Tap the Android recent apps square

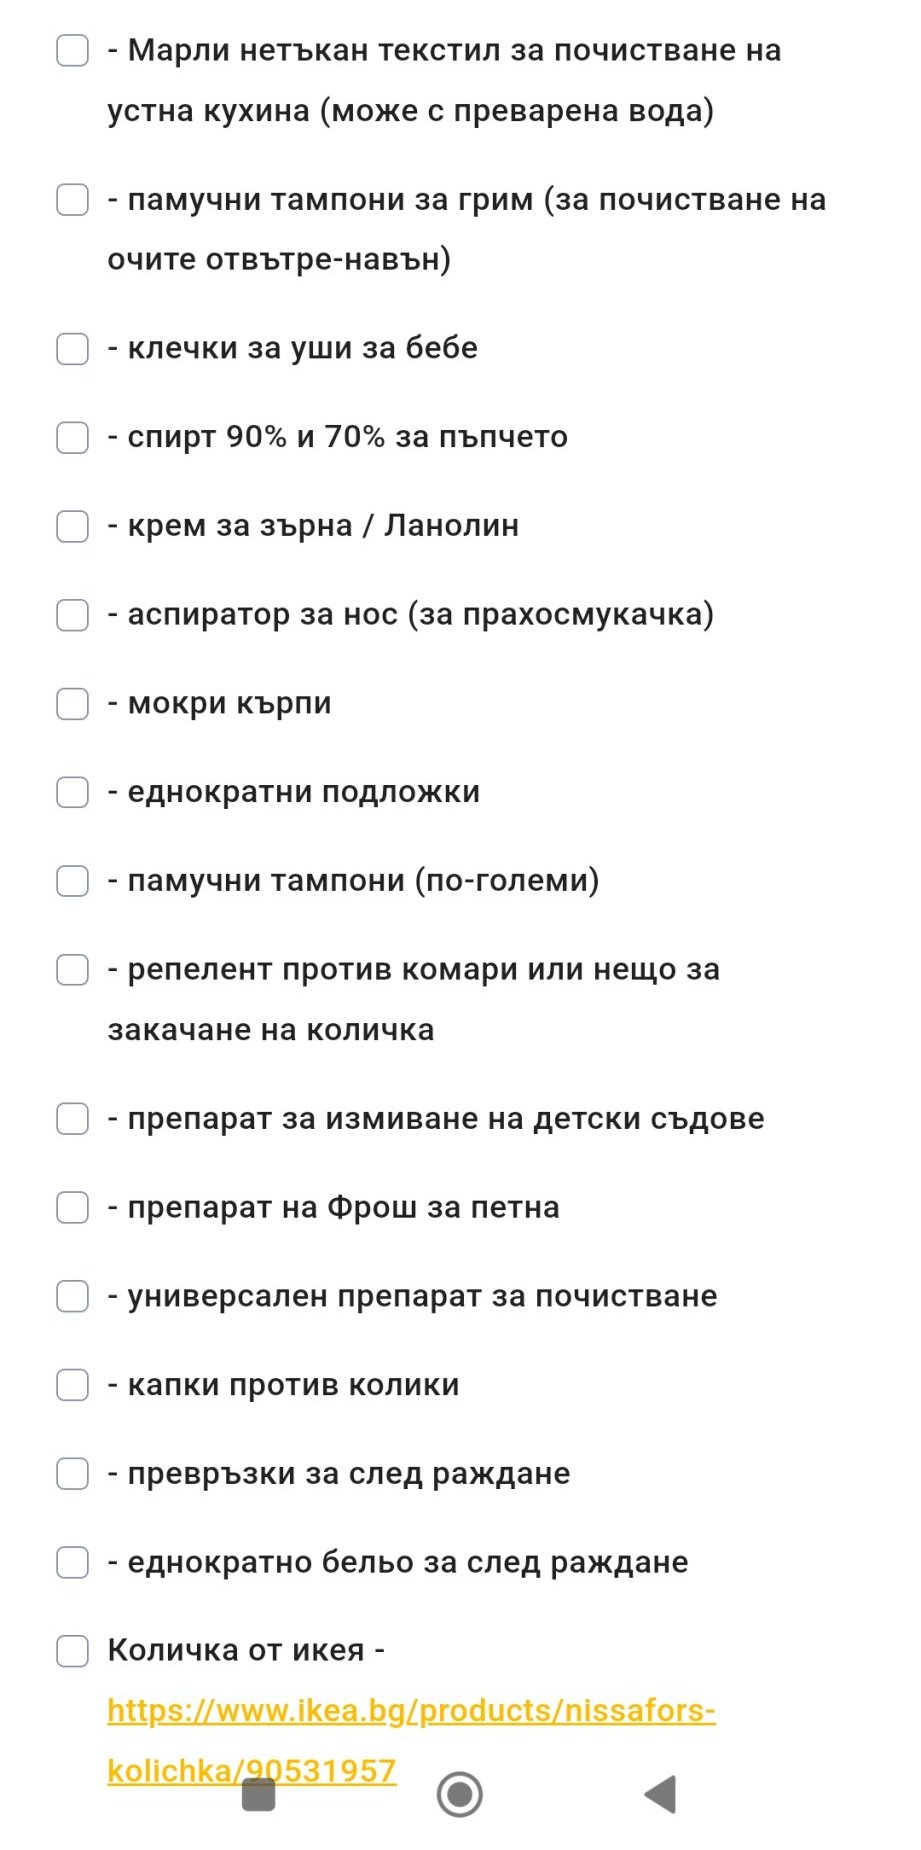point(259,1795)
